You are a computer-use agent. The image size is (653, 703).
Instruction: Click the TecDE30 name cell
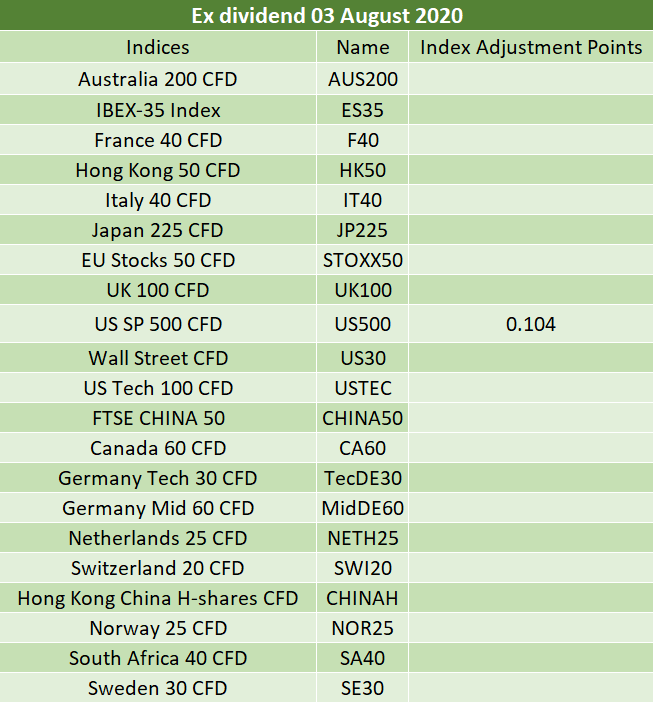click(362, 478)
